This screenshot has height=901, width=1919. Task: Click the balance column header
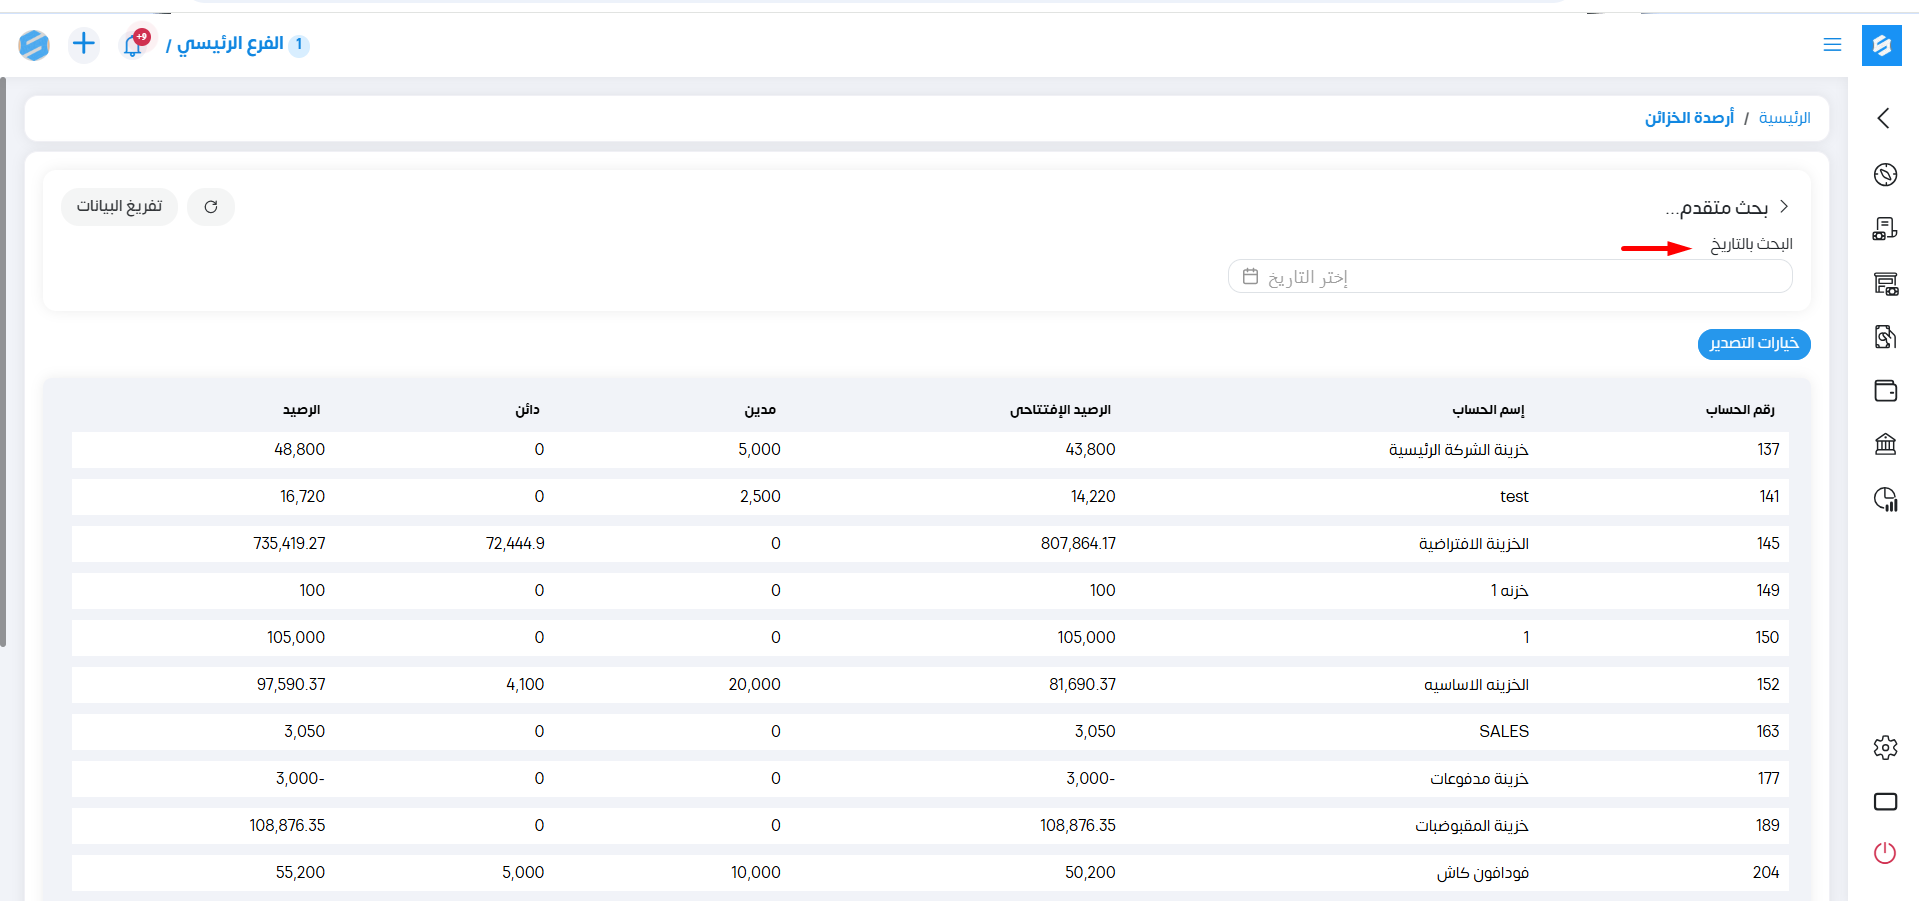301,410
